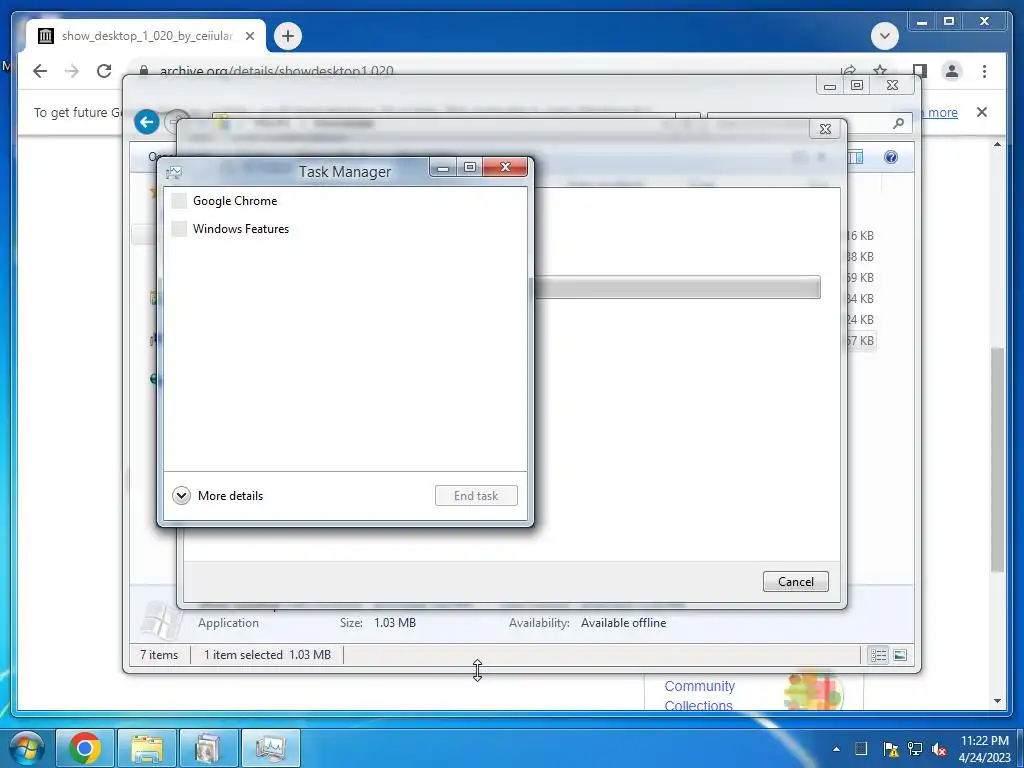This screenshot has width=1024, height=768.
Task: Open Chrome profile avatar
Action: point(952,71)
